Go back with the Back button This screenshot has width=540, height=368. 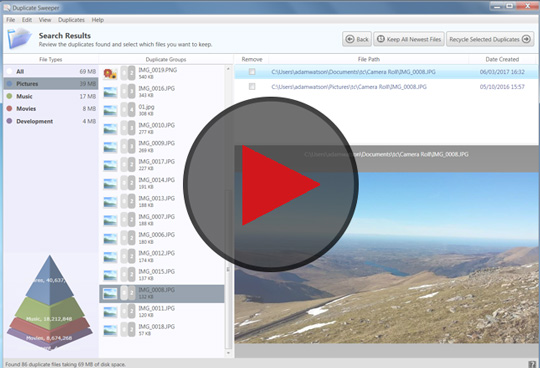pos(357,39)
